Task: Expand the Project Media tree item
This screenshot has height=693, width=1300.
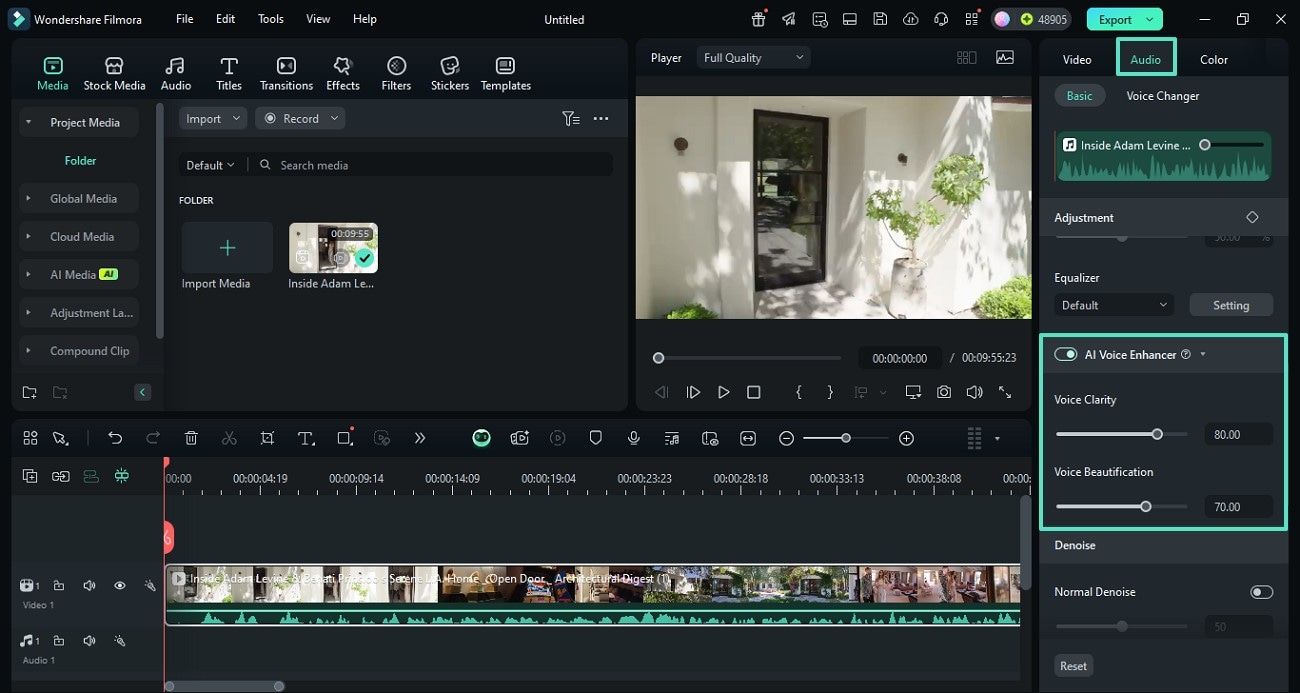Action: pos(28,122)
